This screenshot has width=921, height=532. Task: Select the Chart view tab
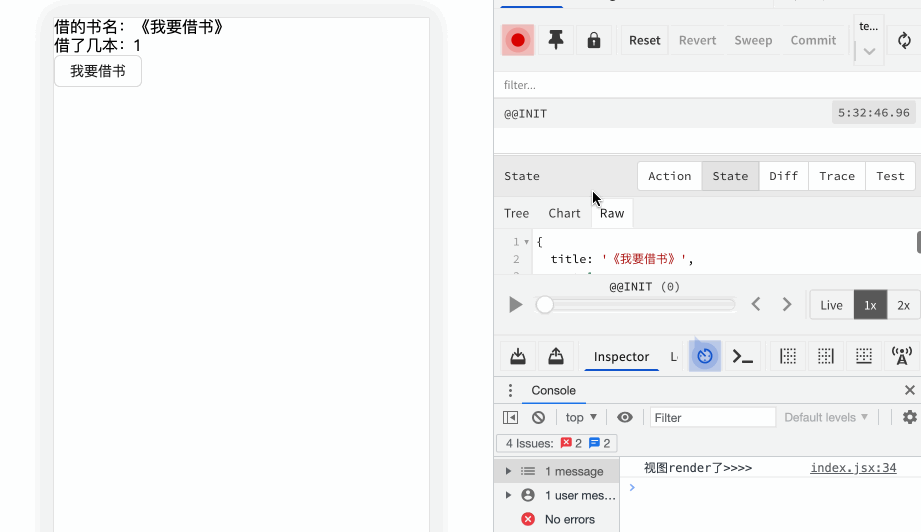pyautogui.click(x=564, y=213)
